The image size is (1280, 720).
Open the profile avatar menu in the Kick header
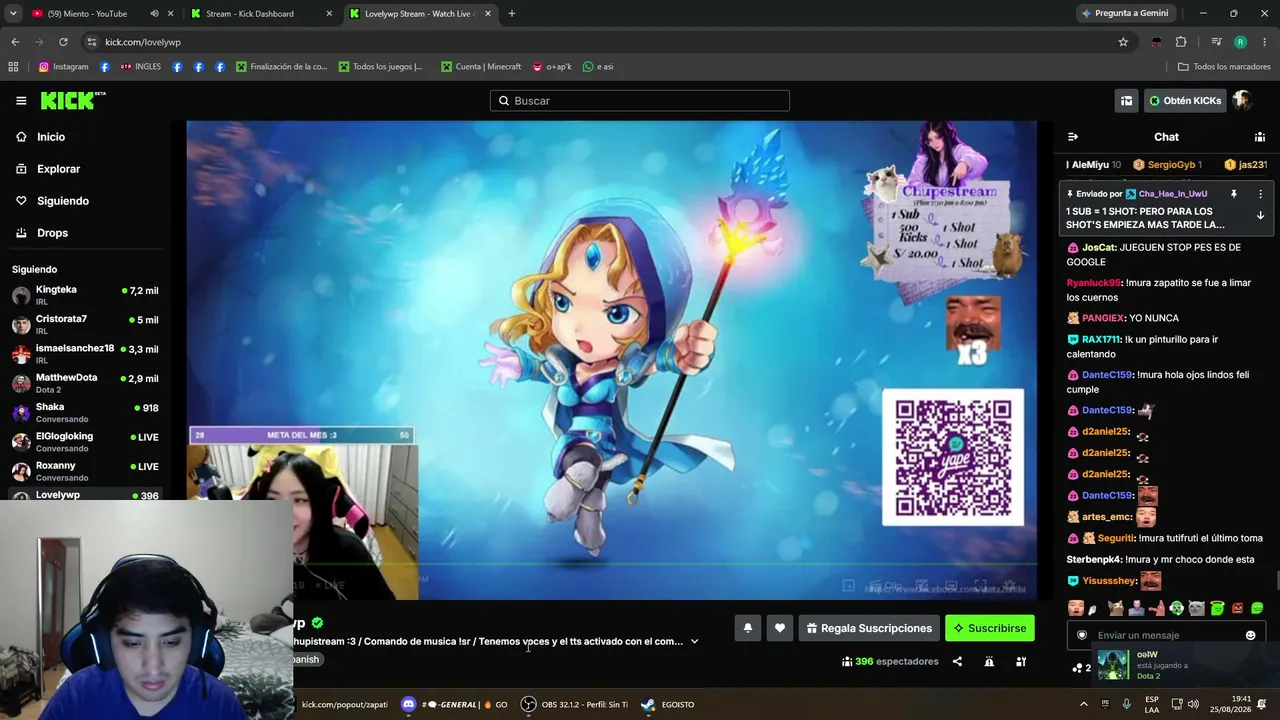coord(1242,100)
